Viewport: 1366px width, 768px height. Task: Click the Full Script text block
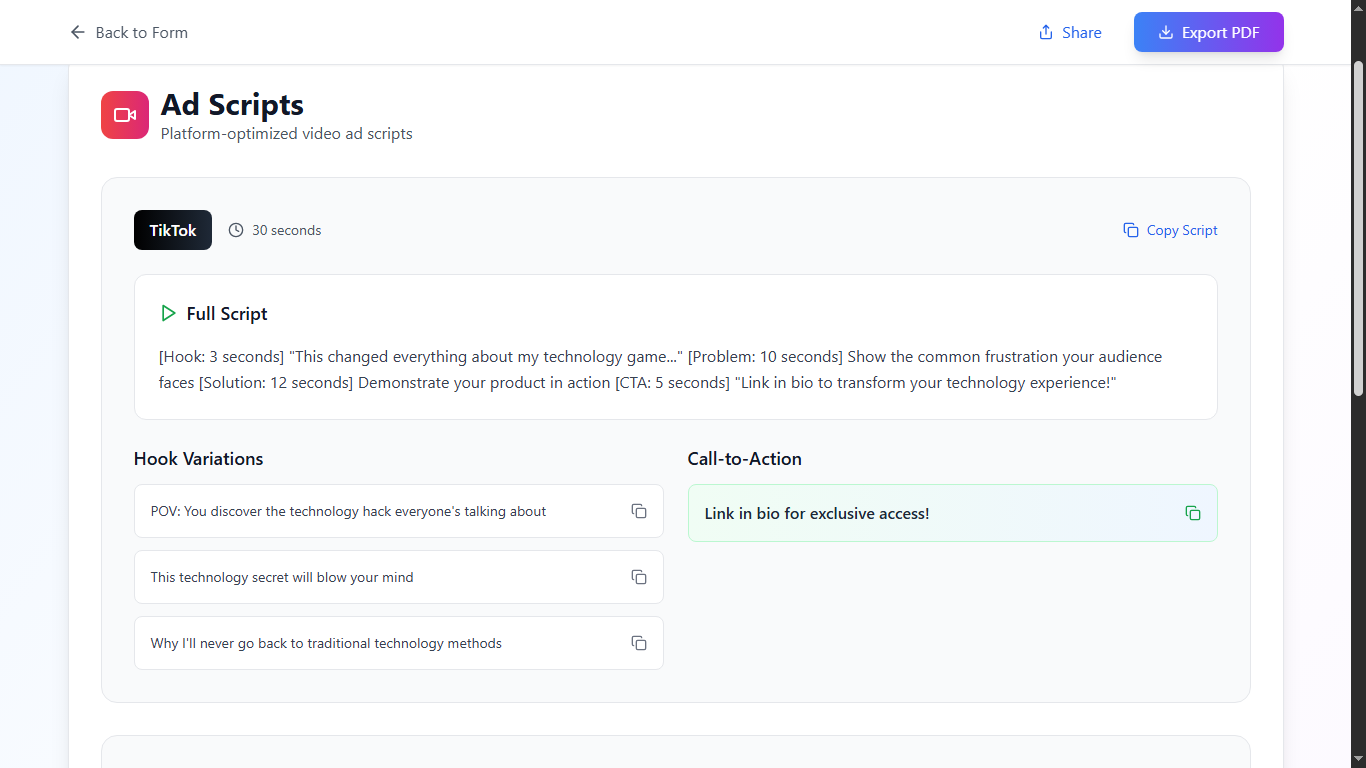click(660, 369)
